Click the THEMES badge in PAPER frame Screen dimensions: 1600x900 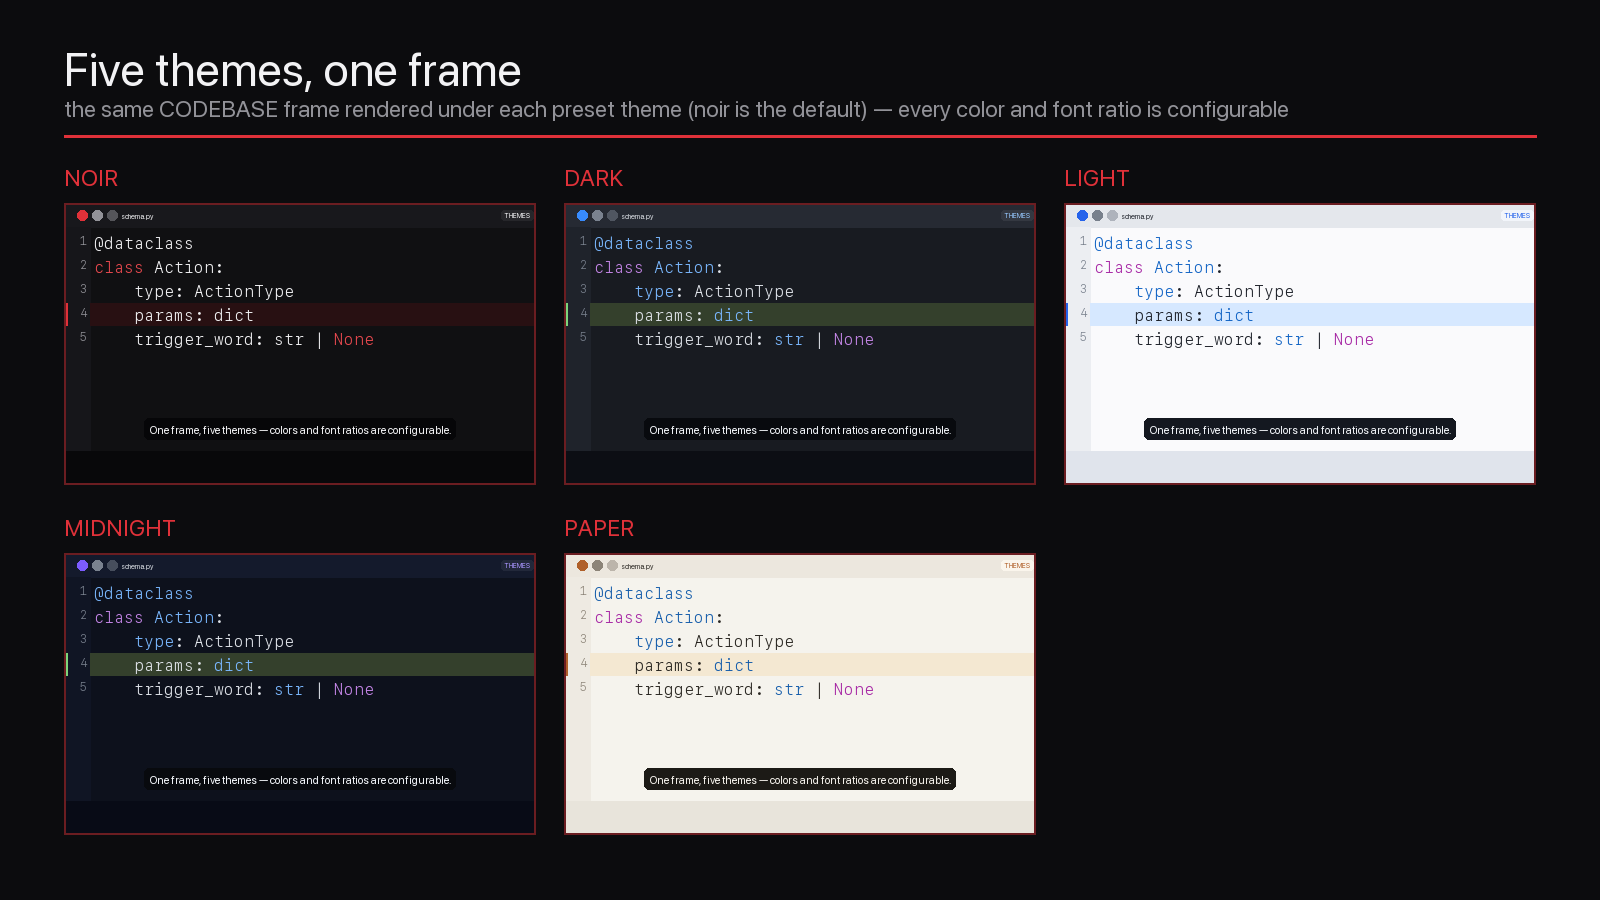tap(1017, 566)
